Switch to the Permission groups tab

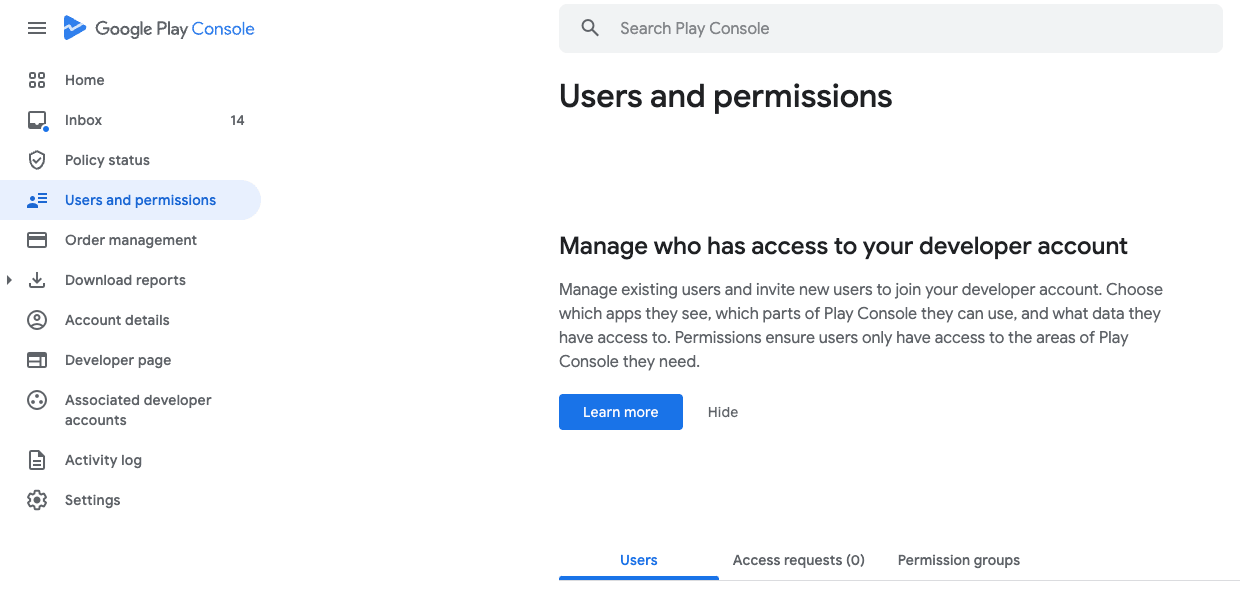(959, 560)
